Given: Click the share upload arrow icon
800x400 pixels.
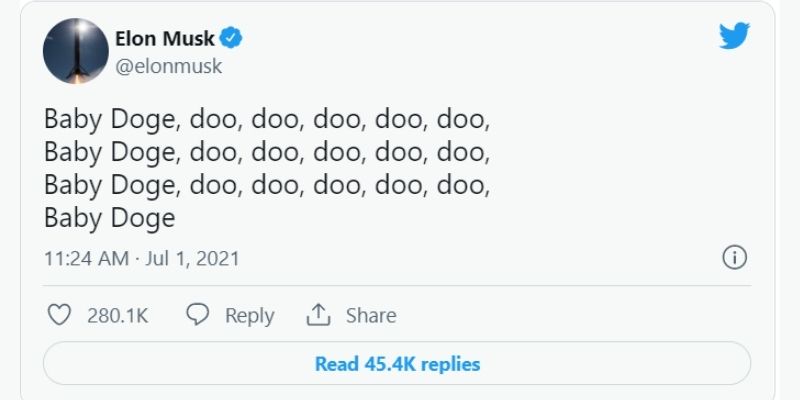Looking at the screenshot, I should pyautogui.click(x=318, y=315).
